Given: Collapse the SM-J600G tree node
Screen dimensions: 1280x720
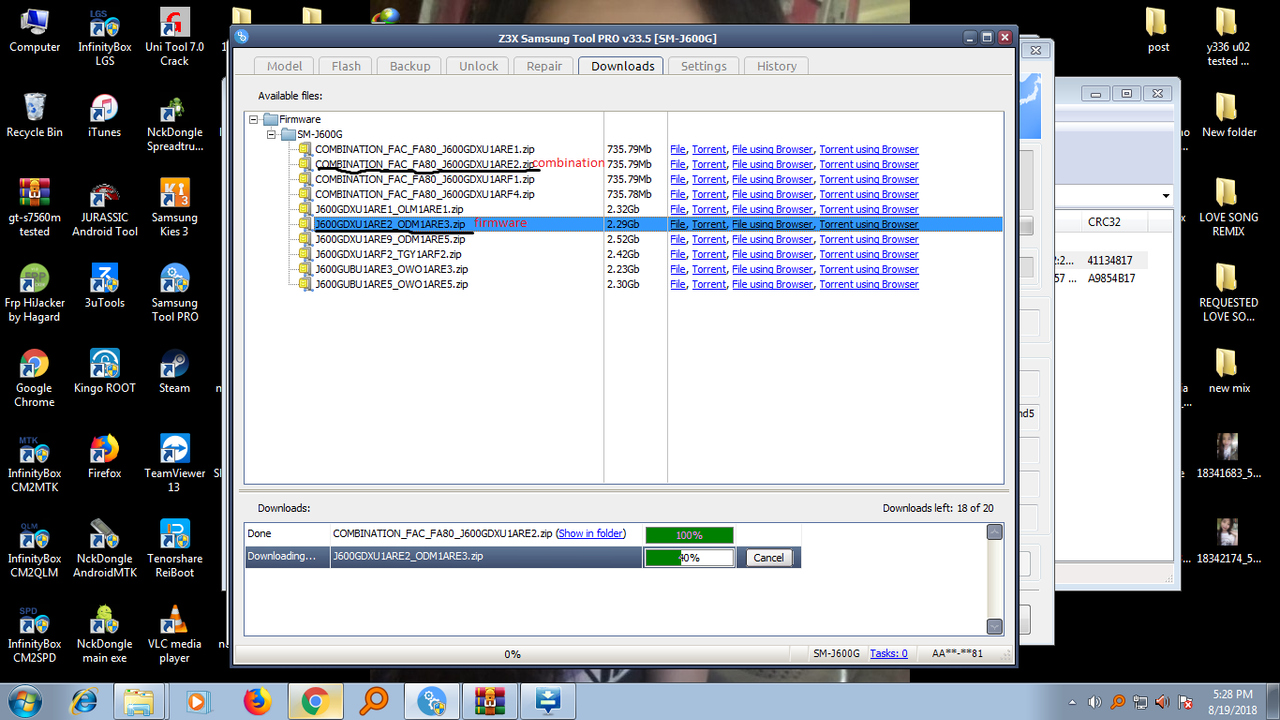Looking at the screenshot, I should (x=271, y=134).
